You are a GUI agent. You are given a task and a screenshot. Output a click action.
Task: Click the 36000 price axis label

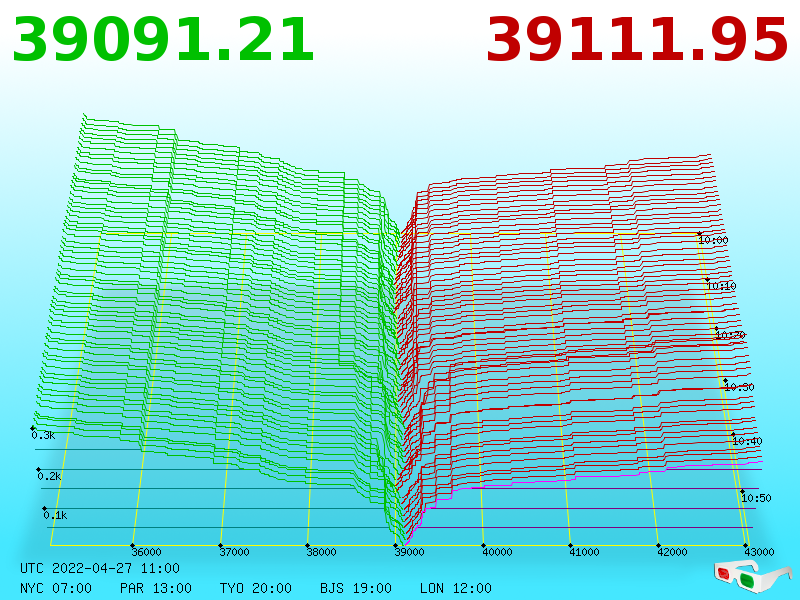[146, 552]
